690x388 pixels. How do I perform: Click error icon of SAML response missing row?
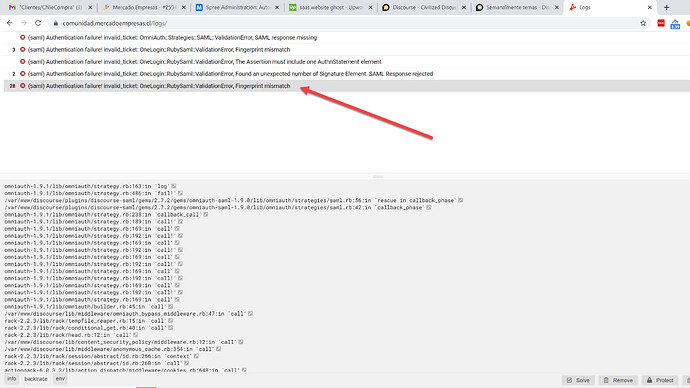coord(22,37)
